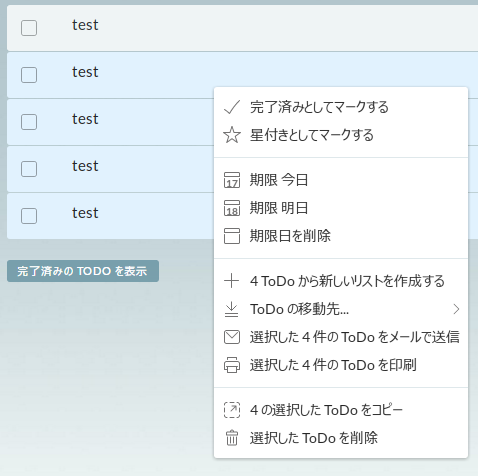
Task: Expand the ToDo の移動先 submenu chevron
Action: [456, 309]
